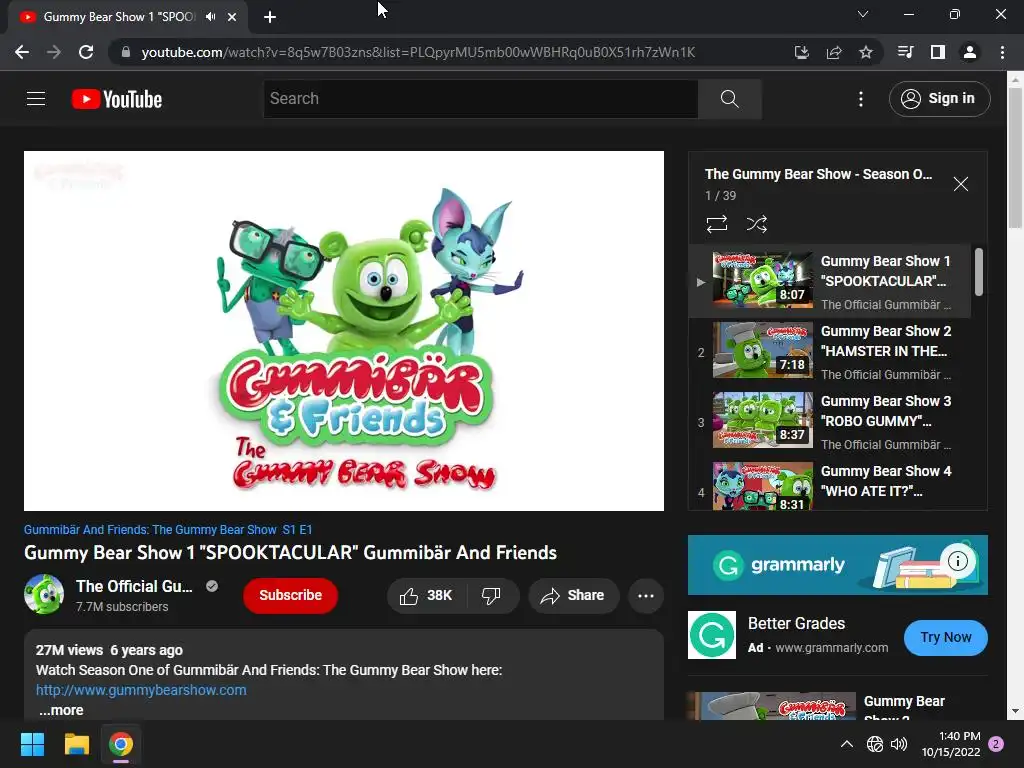Open ad info icon on Grammarly banner
The height and width of the screenshot is (768, 1024).
pyautogui.click(x=958, y=561)
